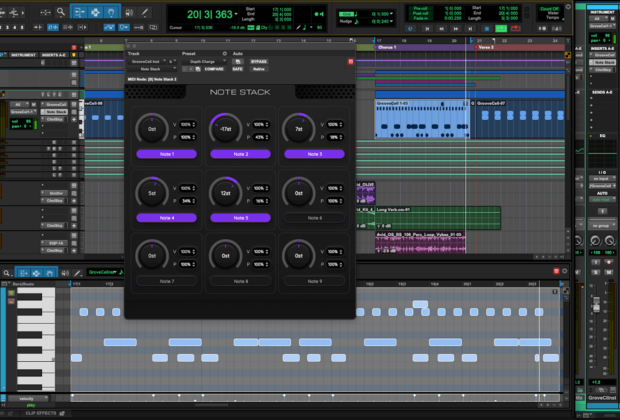Click the Native button in plug-in header

coord(259,69)
